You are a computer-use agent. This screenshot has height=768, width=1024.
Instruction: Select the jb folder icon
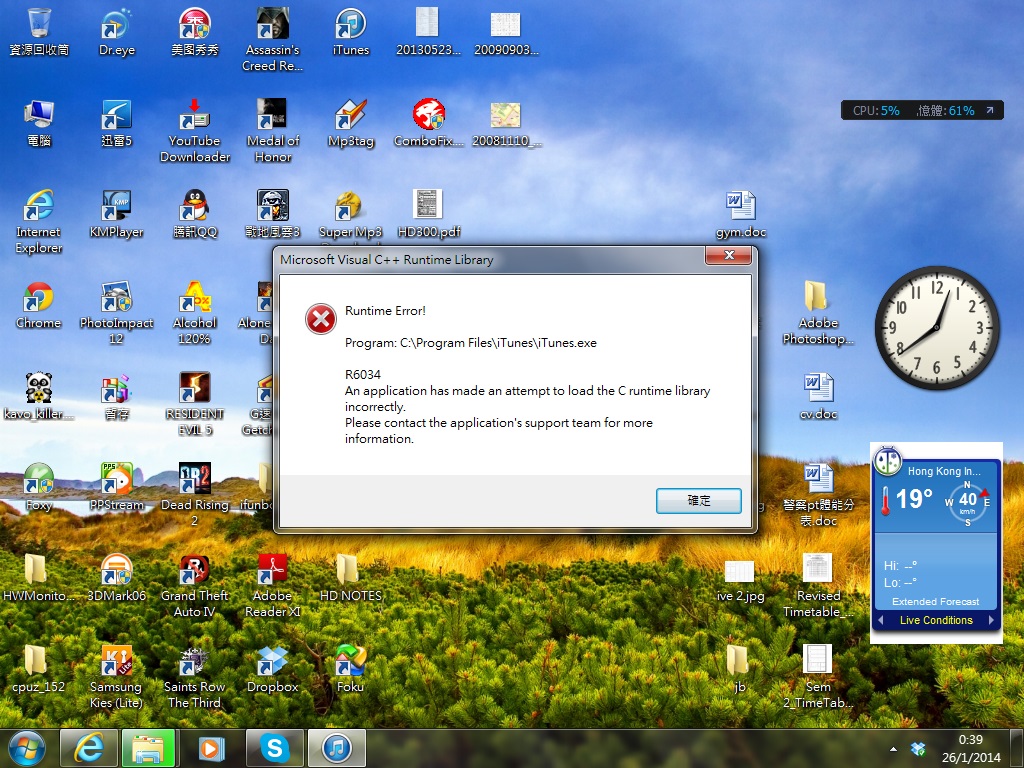[739, 668]
